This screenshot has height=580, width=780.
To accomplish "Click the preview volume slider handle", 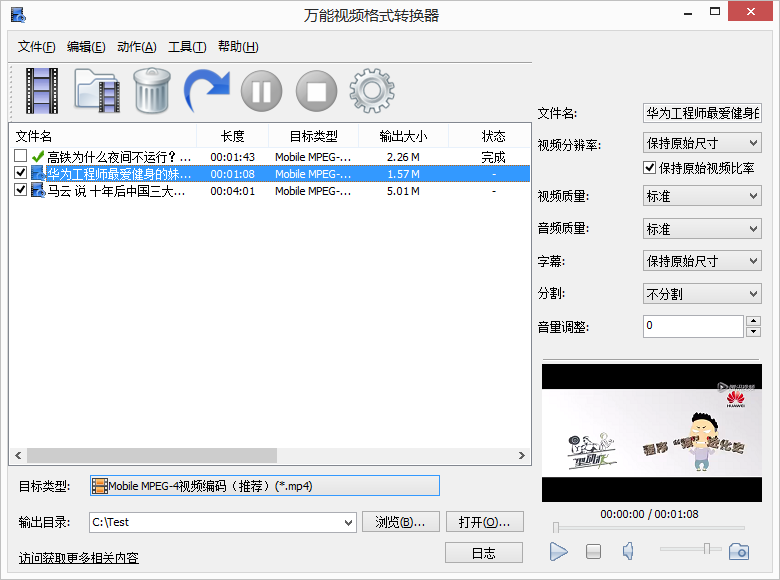I will (706, 548).
